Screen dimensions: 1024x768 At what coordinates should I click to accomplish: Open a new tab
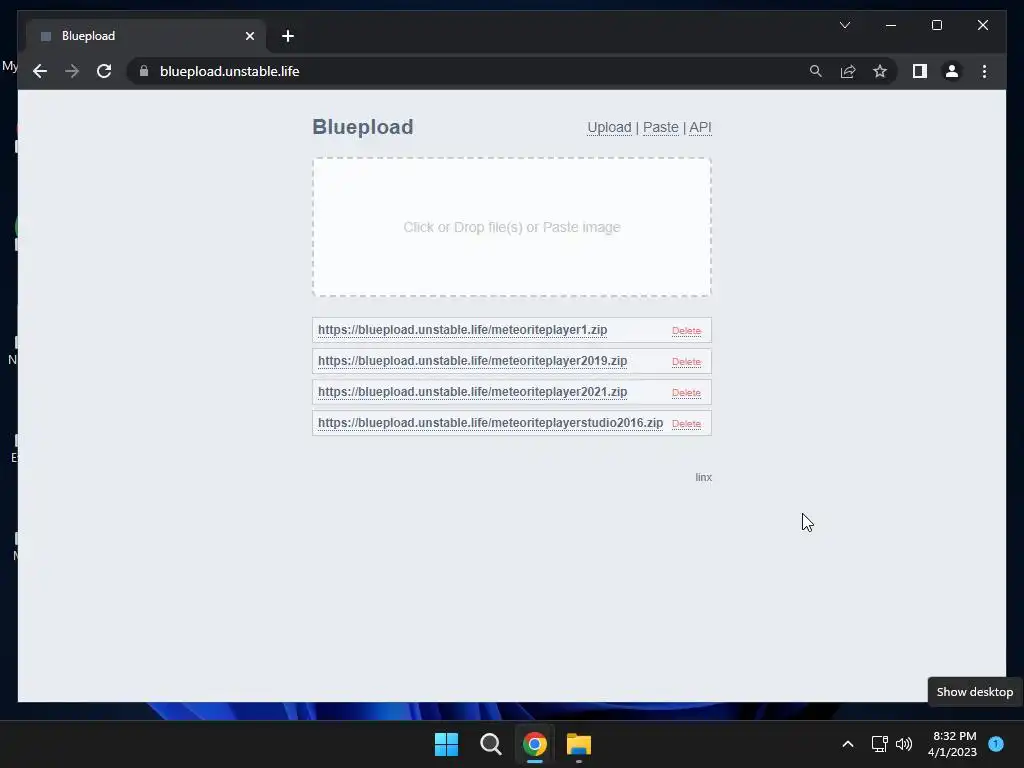click(x=288, y=36)
